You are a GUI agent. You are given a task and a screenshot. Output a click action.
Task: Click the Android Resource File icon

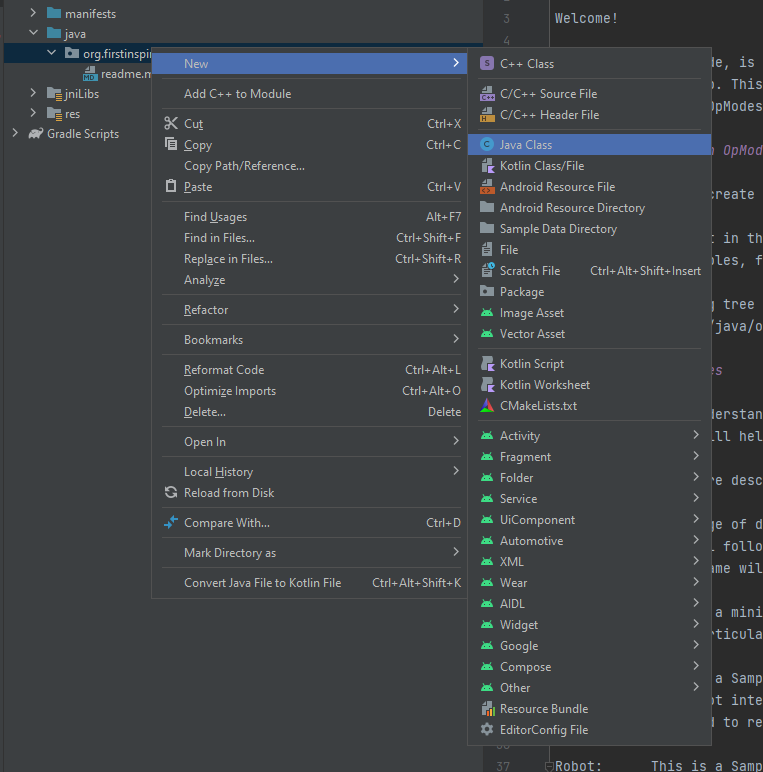pyautogui.click(x=487, y=187)
